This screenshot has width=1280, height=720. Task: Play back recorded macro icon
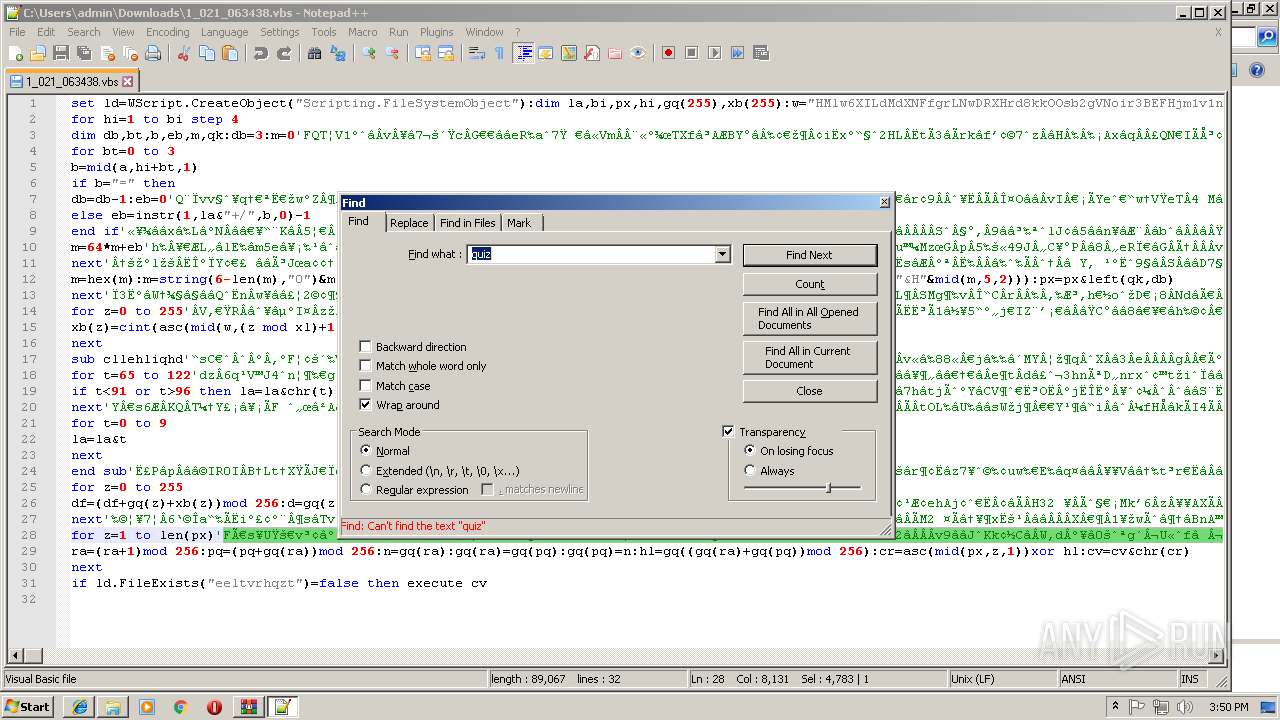714,53
